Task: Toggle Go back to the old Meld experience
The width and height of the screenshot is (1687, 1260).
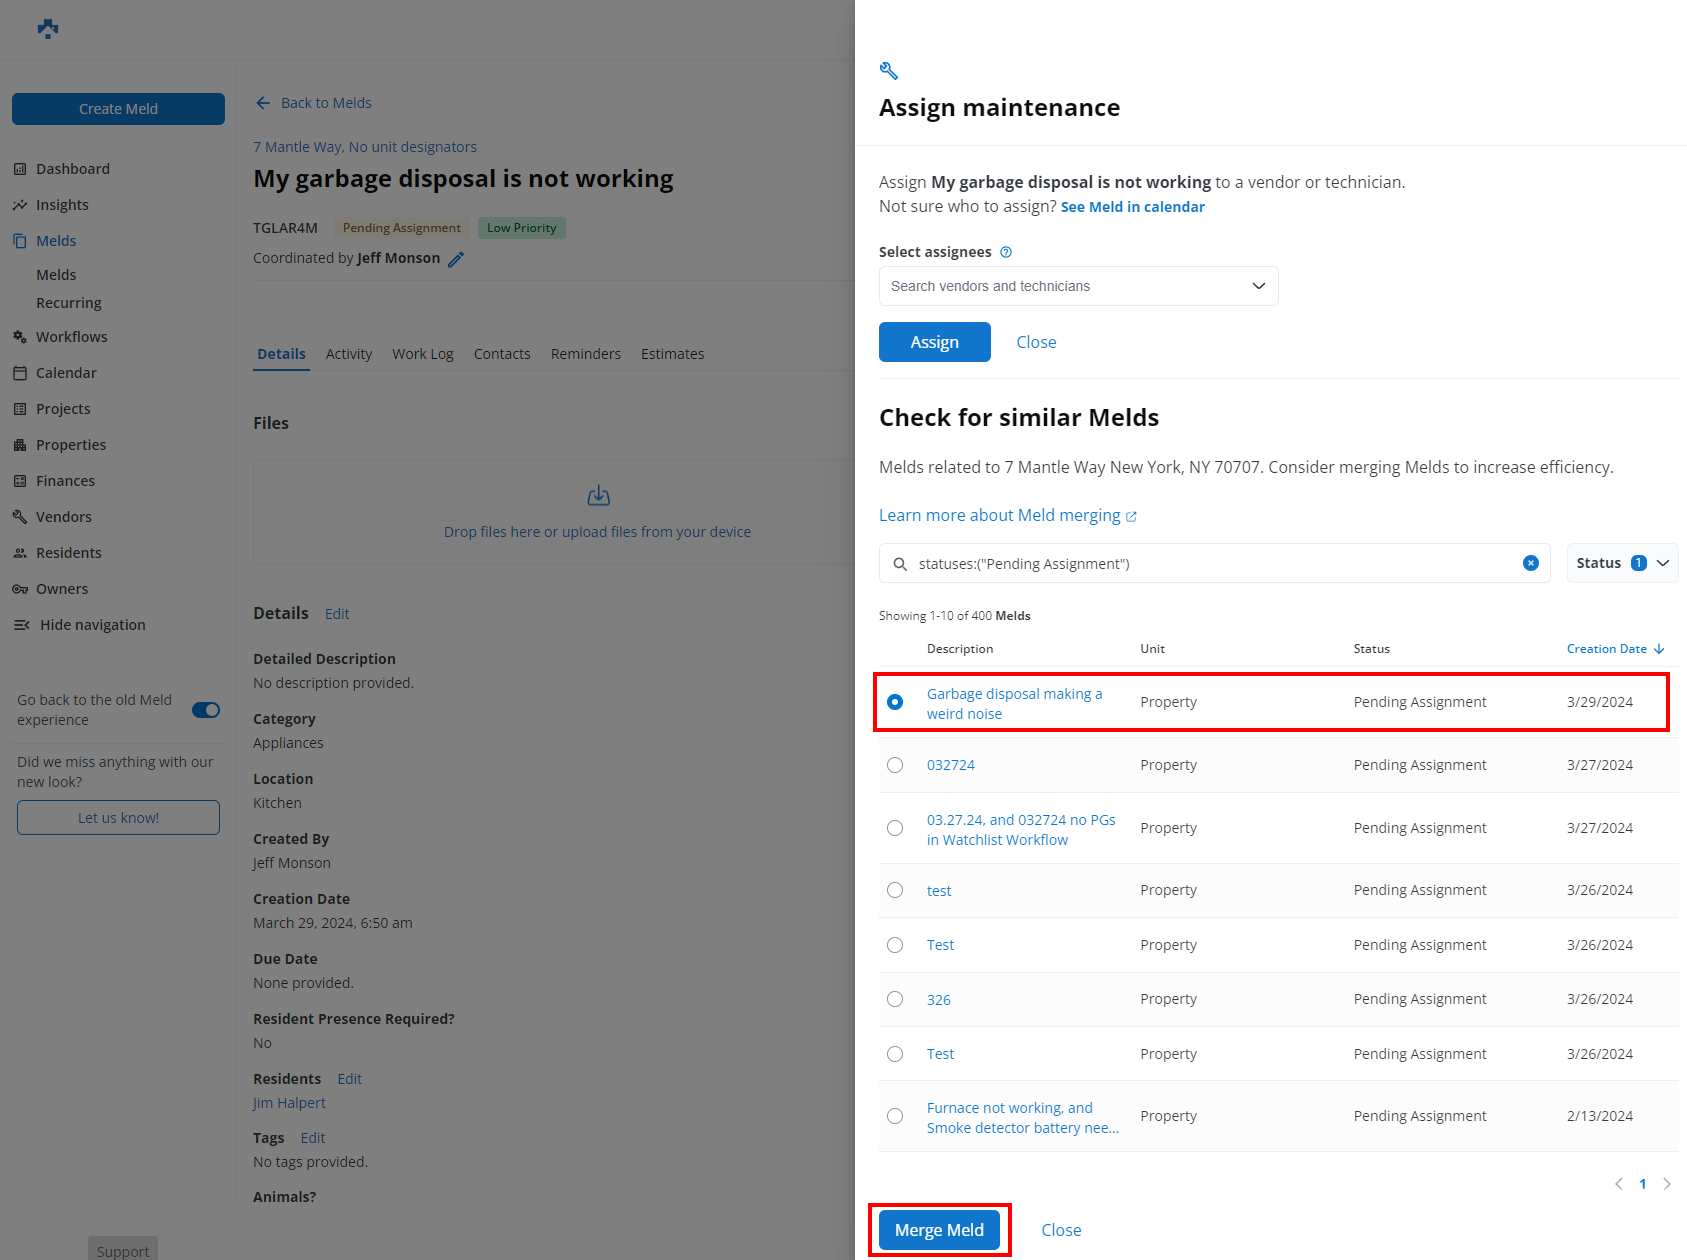Action: pyautogui.click(x=205, y=709)
